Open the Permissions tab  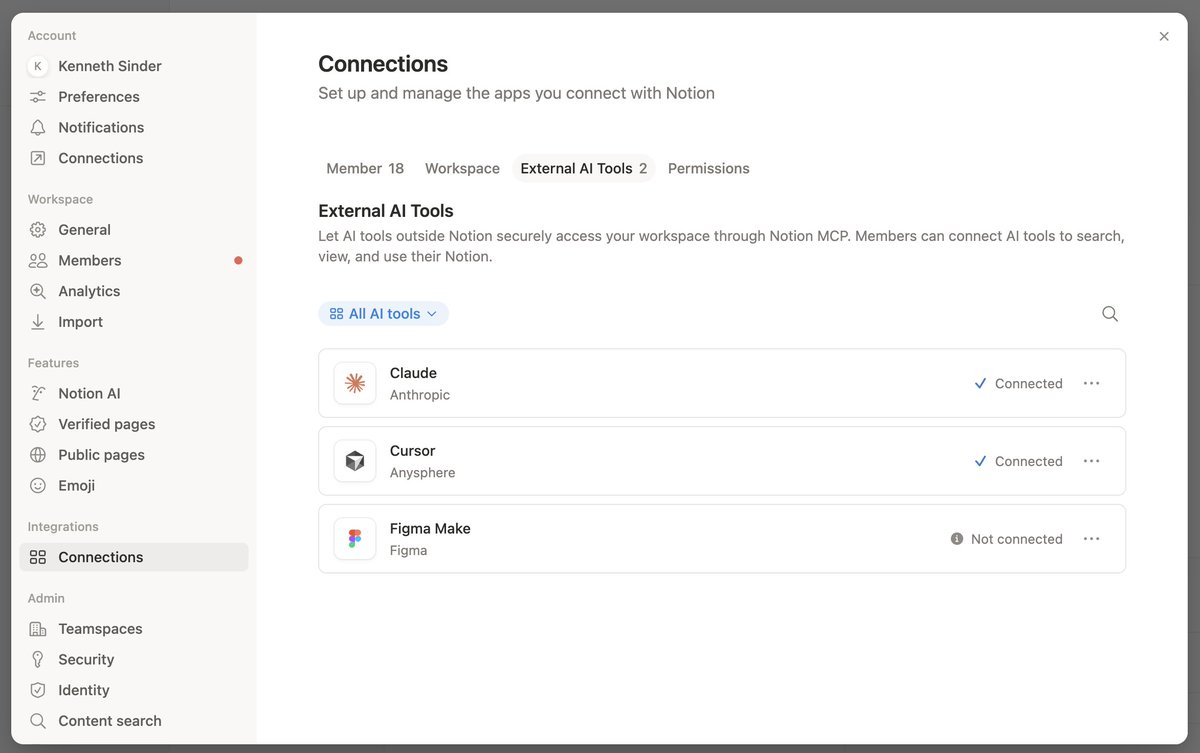(x=709, y=169)
